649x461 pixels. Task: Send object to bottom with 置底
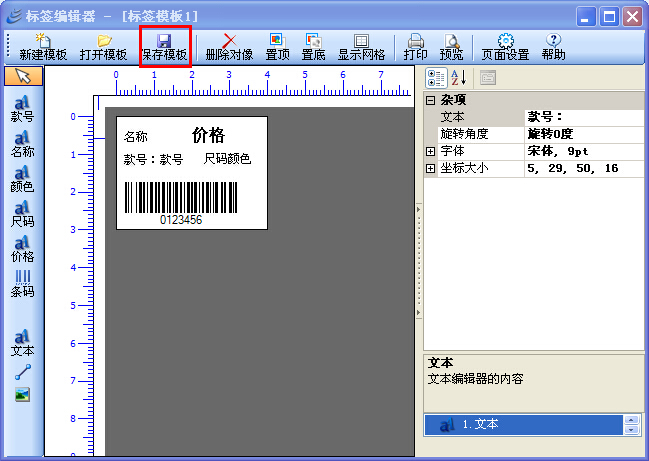[313, 47]
